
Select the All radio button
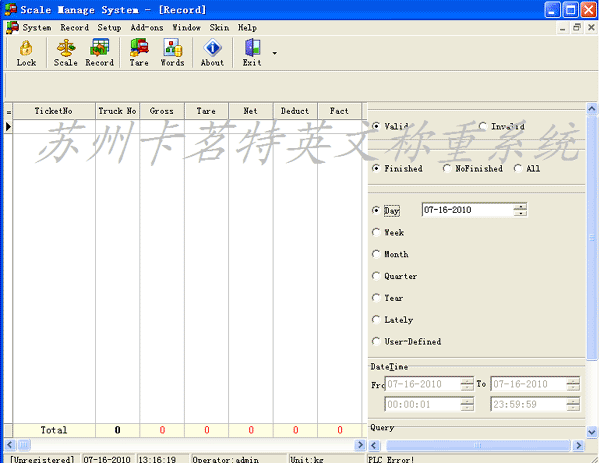518,168
